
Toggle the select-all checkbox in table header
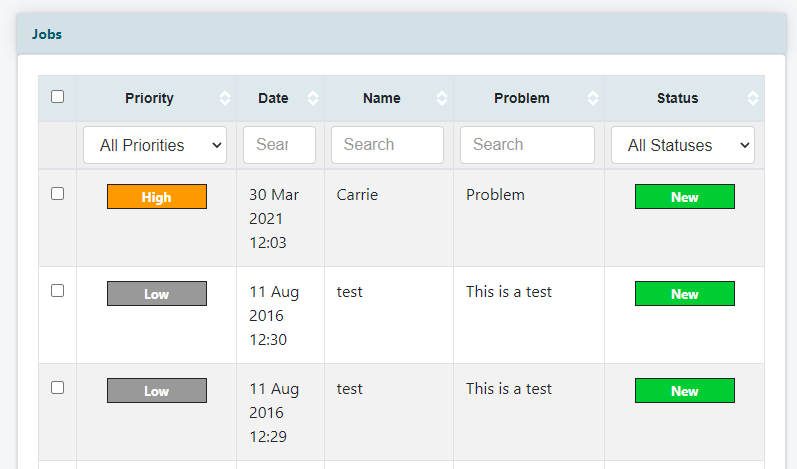(x=57, y=97)
